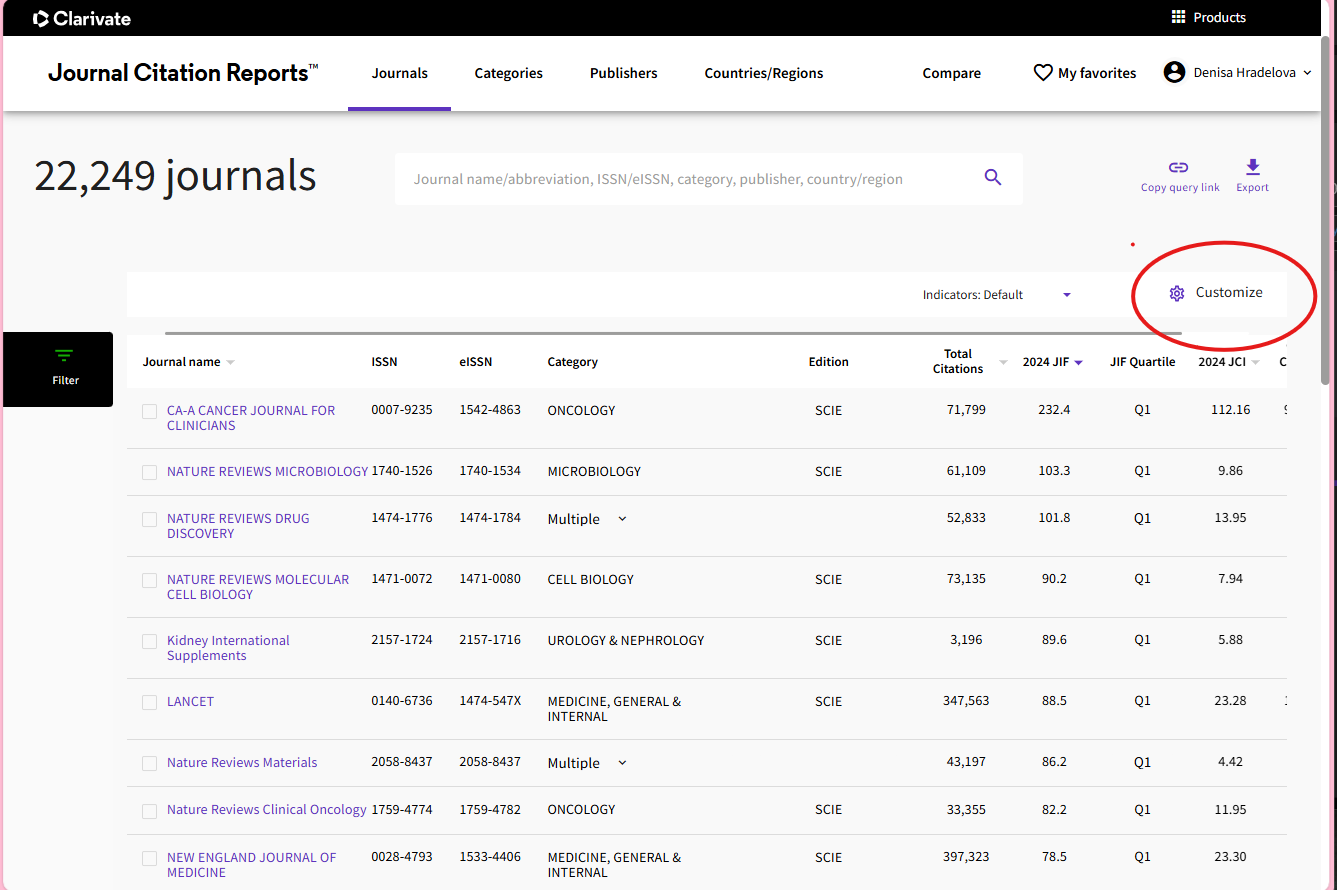Click the Export download icon
The height and width of the screenshot is (890, 1337).
pyautogui.click(x=1252, y=167)
